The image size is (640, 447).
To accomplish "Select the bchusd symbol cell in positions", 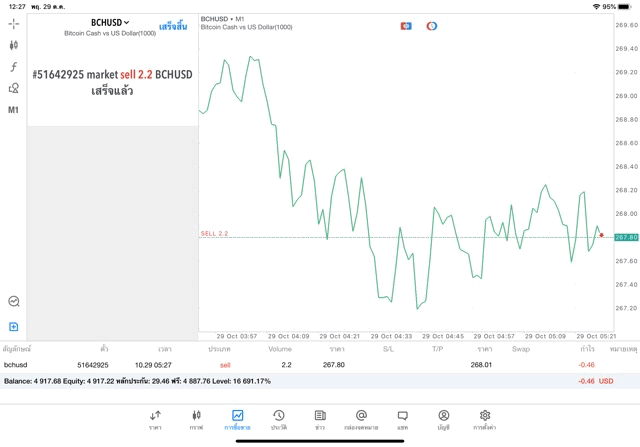I will tap(16, 365).
